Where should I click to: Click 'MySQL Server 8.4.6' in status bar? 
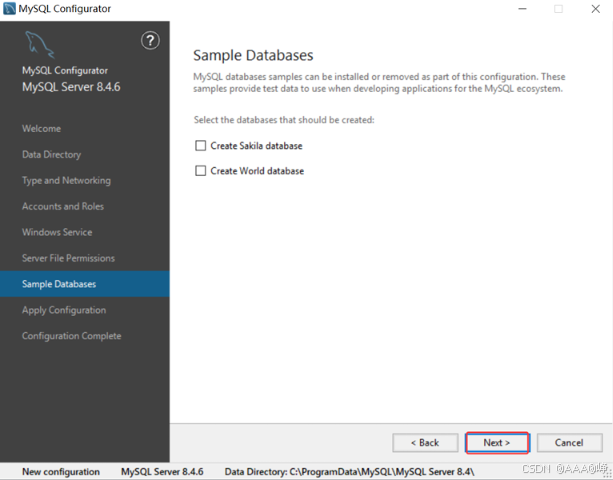click(162, 472)
